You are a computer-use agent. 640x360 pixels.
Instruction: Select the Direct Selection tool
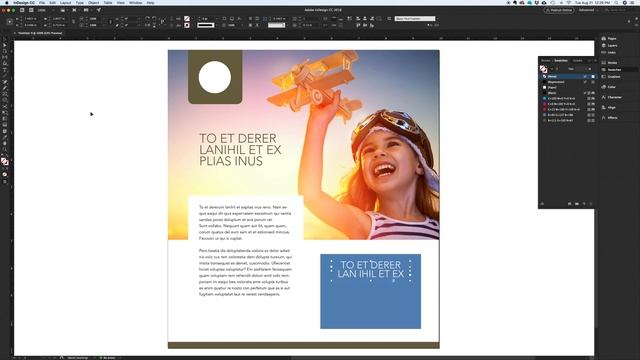pos(4,46)
